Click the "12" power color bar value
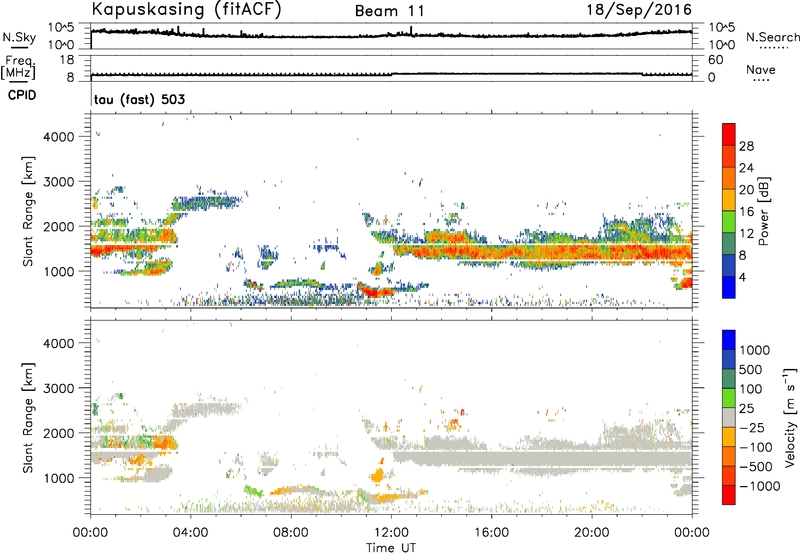The height and width of the screenshot is (554, 800). pos(746,234)
